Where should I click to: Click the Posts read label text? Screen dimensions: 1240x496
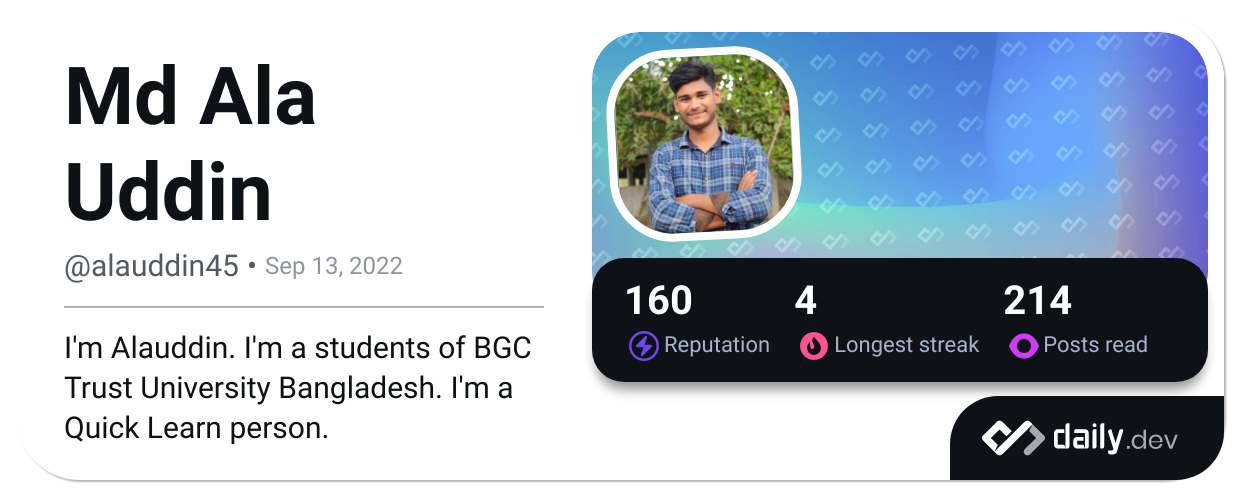1095,345
